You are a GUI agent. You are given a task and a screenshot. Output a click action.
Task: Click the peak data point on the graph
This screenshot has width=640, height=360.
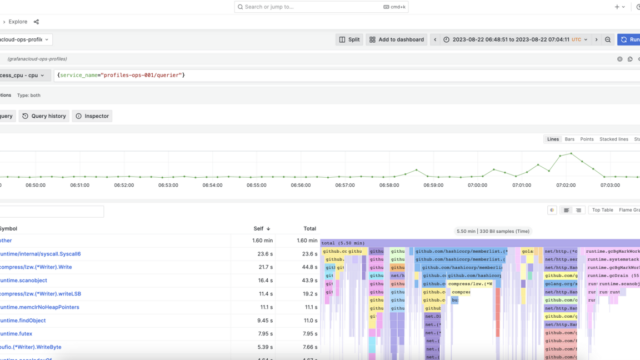pyautogui.click(x=571, y=153)
